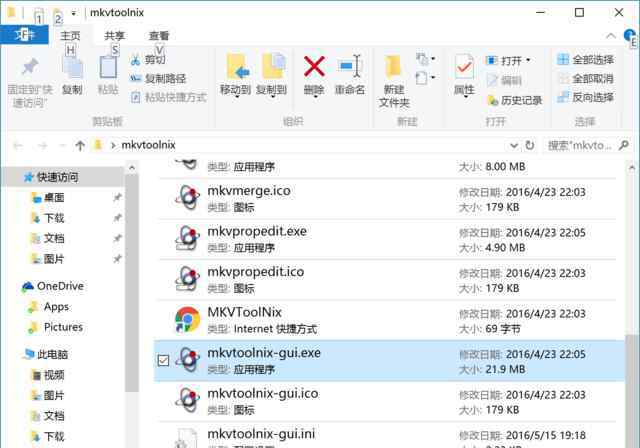Uncheck the mkvtoolnix-gui.exe checkbox
Screen dimensions: 640x448
[x=163, y=360]
